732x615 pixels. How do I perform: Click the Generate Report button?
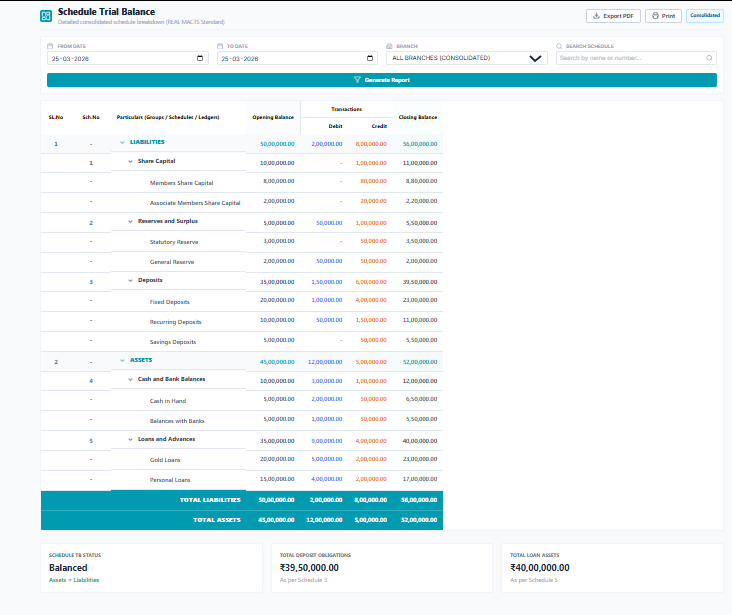pyautogui.click(x=381, y=80)
